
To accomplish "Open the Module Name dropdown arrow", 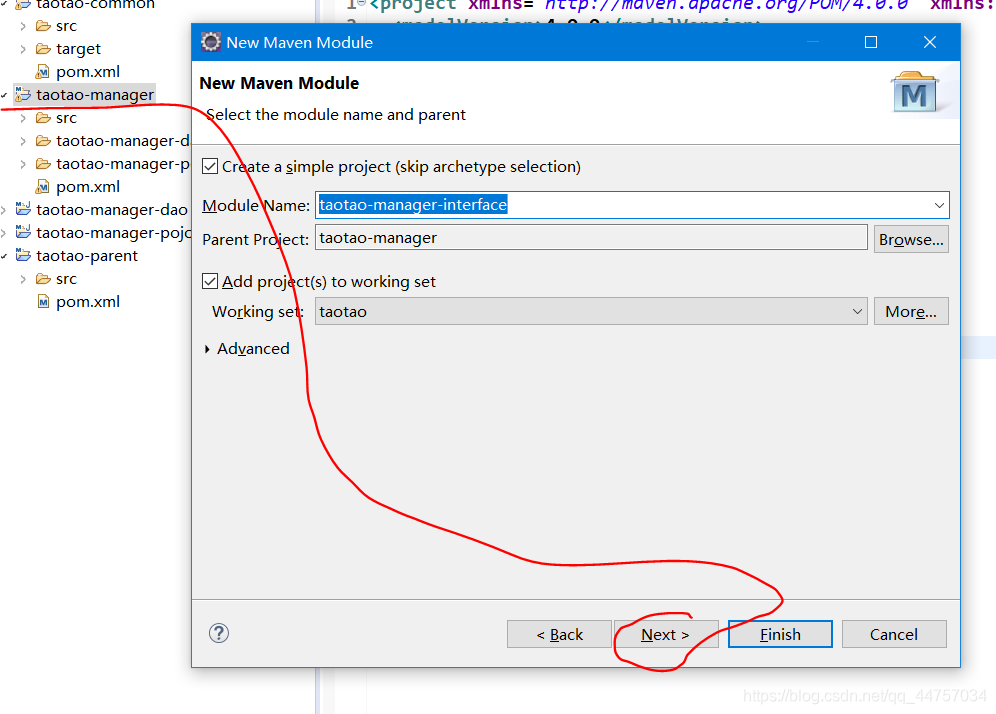I will click(939, 205).
